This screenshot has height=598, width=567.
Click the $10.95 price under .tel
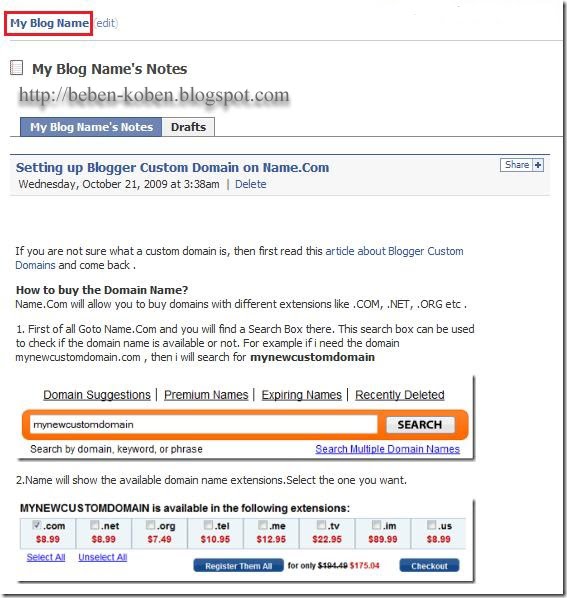click(x=215, y=539)
